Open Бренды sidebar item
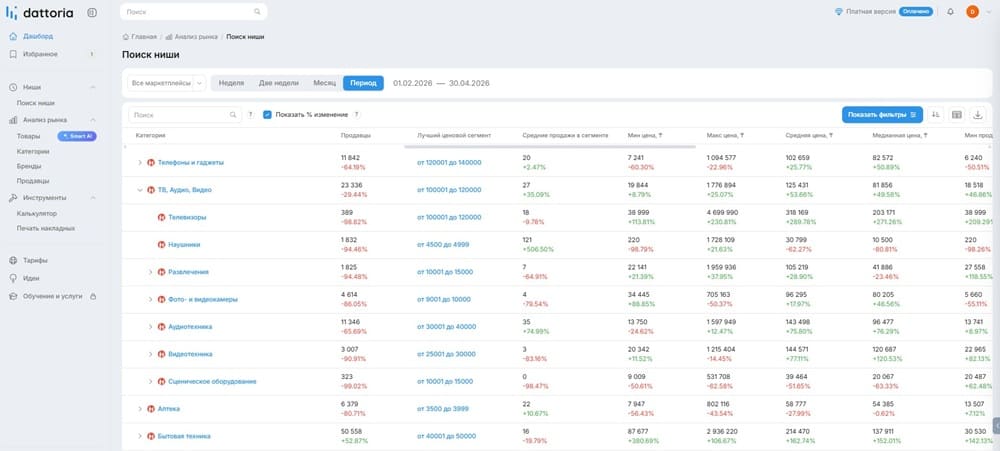Viewport: 1000px width, 451px height. tap(29, 166)
